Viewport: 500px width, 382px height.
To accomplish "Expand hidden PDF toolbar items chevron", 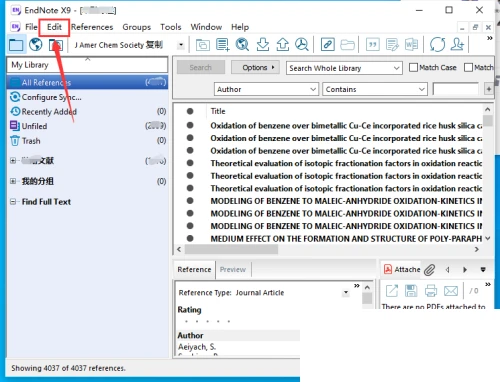I will (x=488, y=284).
